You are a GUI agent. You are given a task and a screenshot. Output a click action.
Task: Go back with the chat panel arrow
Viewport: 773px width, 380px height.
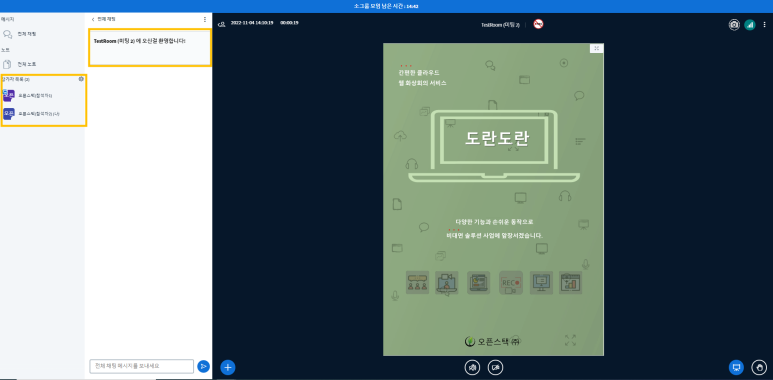[x=93, y=19]
